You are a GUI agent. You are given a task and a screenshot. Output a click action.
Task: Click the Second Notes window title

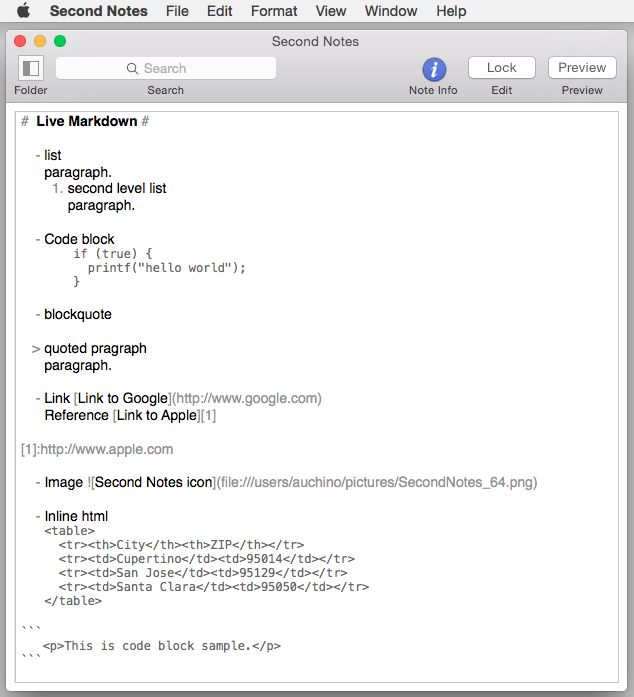click(315, 41)
